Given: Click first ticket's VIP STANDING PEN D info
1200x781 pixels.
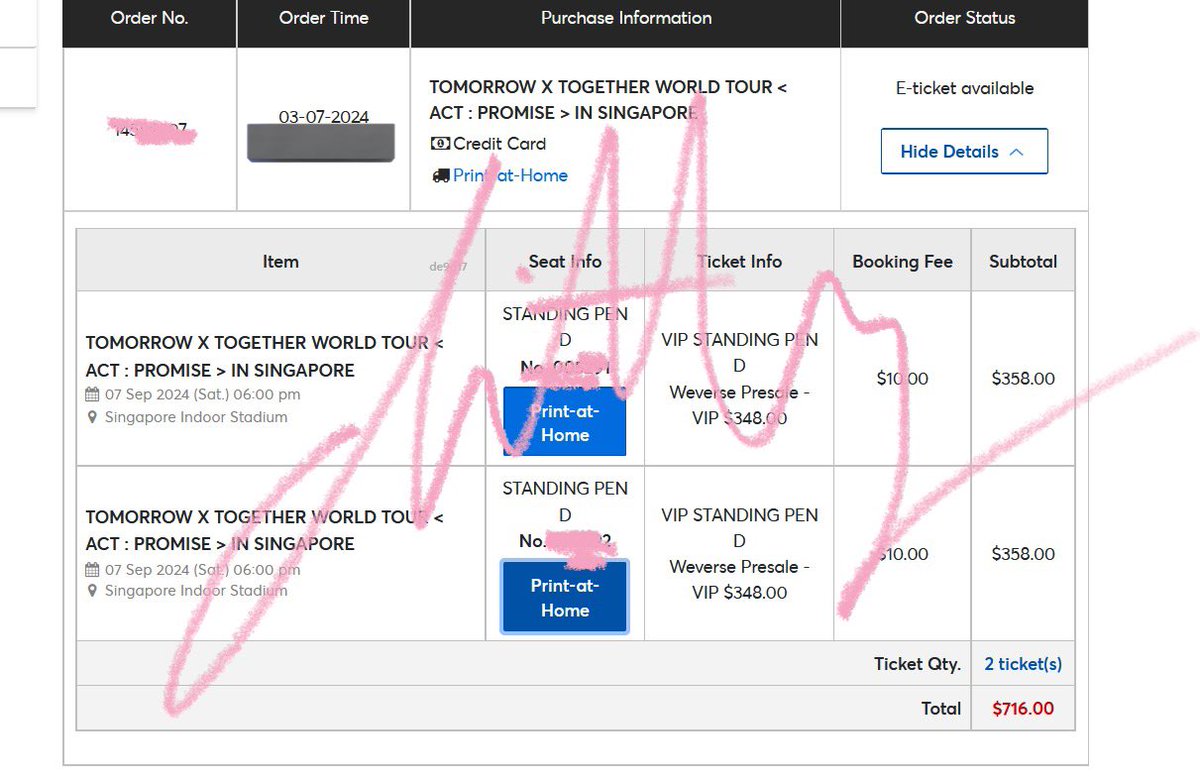Looking at the screenshot, I should [x=739, y=353].
